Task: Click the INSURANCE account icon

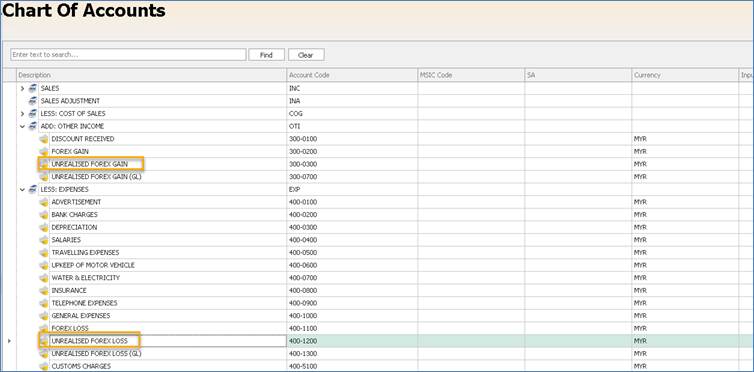Action: point(44,290)
